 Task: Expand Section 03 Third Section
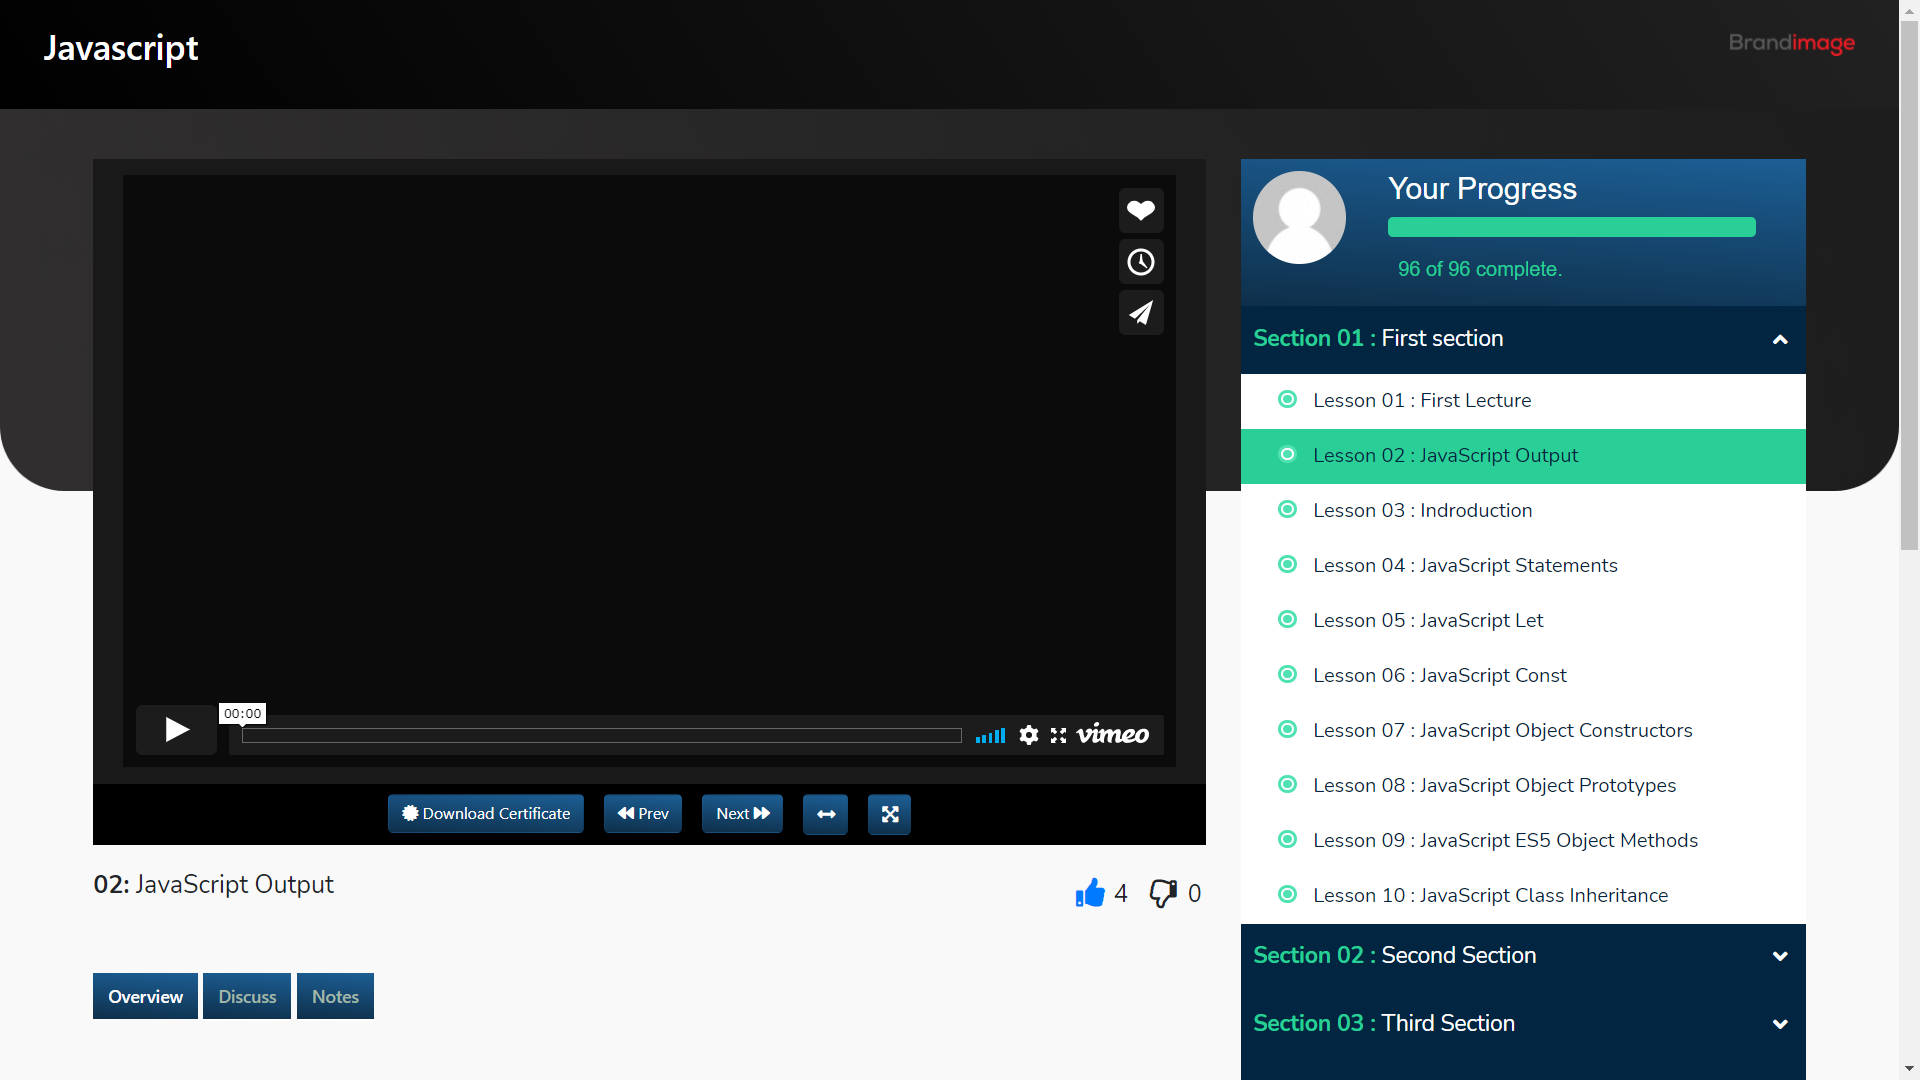click(x=1779, y=1024)
